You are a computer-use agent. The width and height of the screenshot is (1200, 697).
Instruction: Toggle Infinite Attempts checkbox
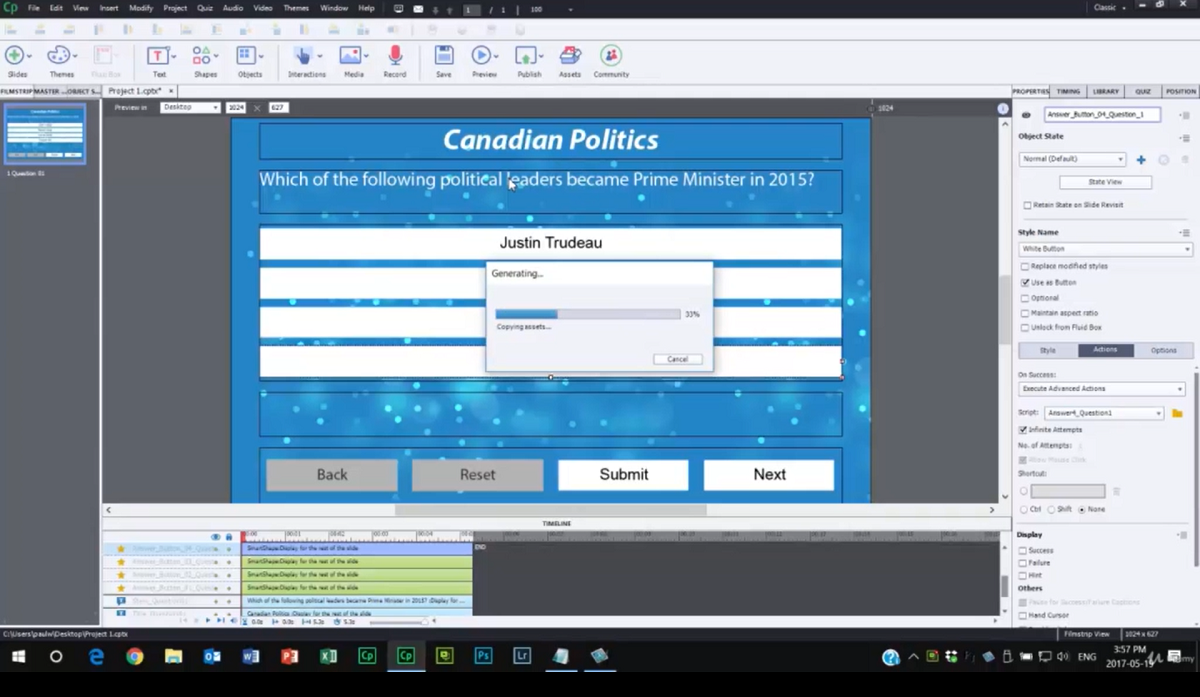[x=1023, y=430]
